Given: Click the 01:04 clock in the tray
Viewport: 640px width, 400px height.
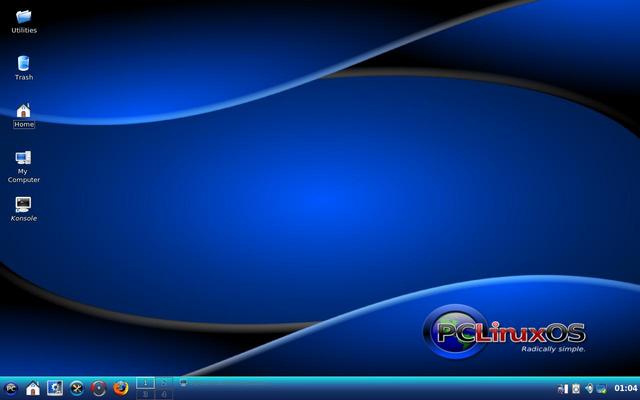Looking at the screenshot, I should [625, 388].
